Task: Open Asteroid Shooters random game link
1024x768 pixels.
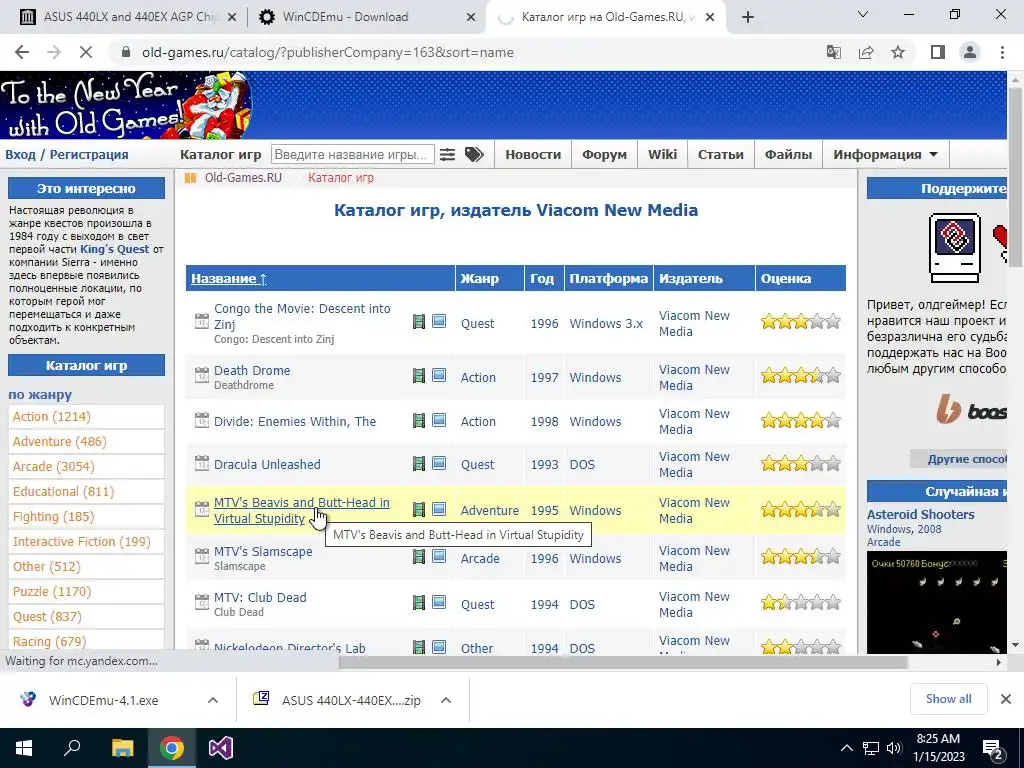Action: 920,514
